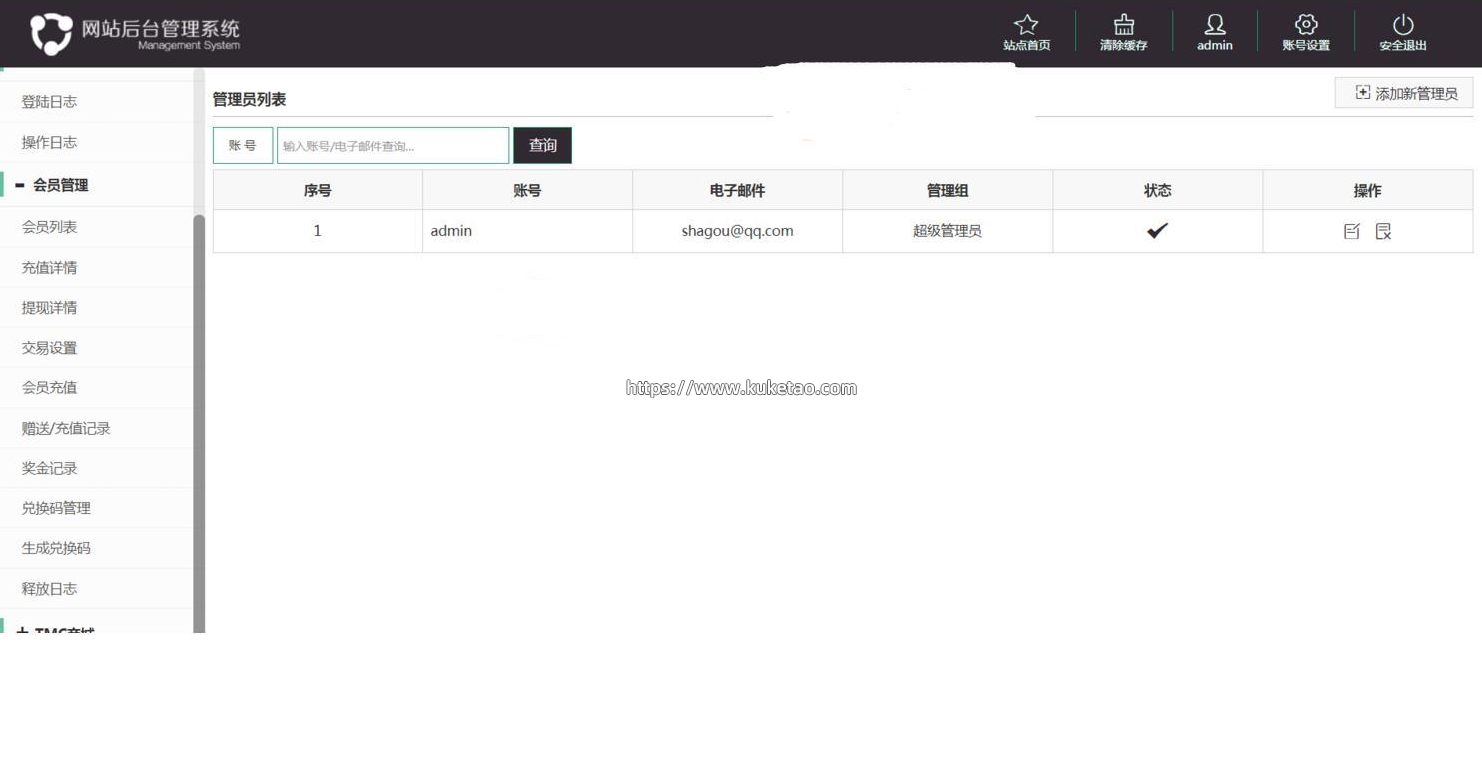Open 提现详情 in the sidebar
1482x776 pixels.
coord(49,307)
